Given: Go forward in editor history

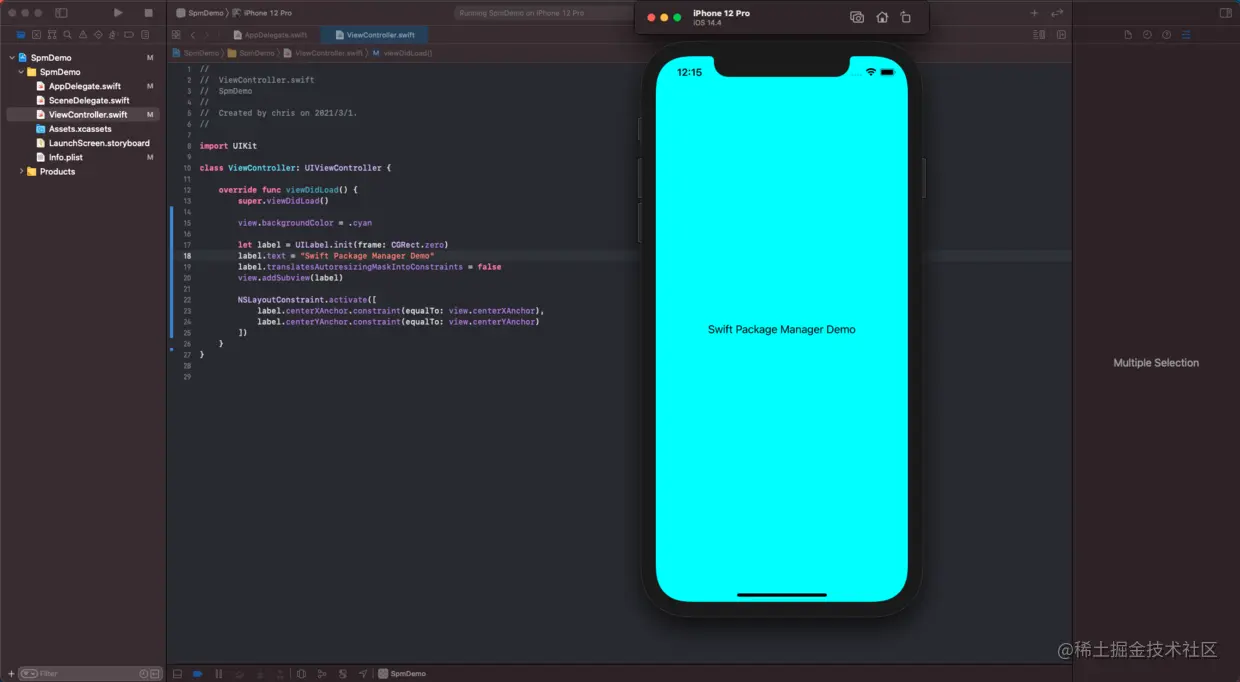Looking at the screenshot, I should click(x=207, y=34).
